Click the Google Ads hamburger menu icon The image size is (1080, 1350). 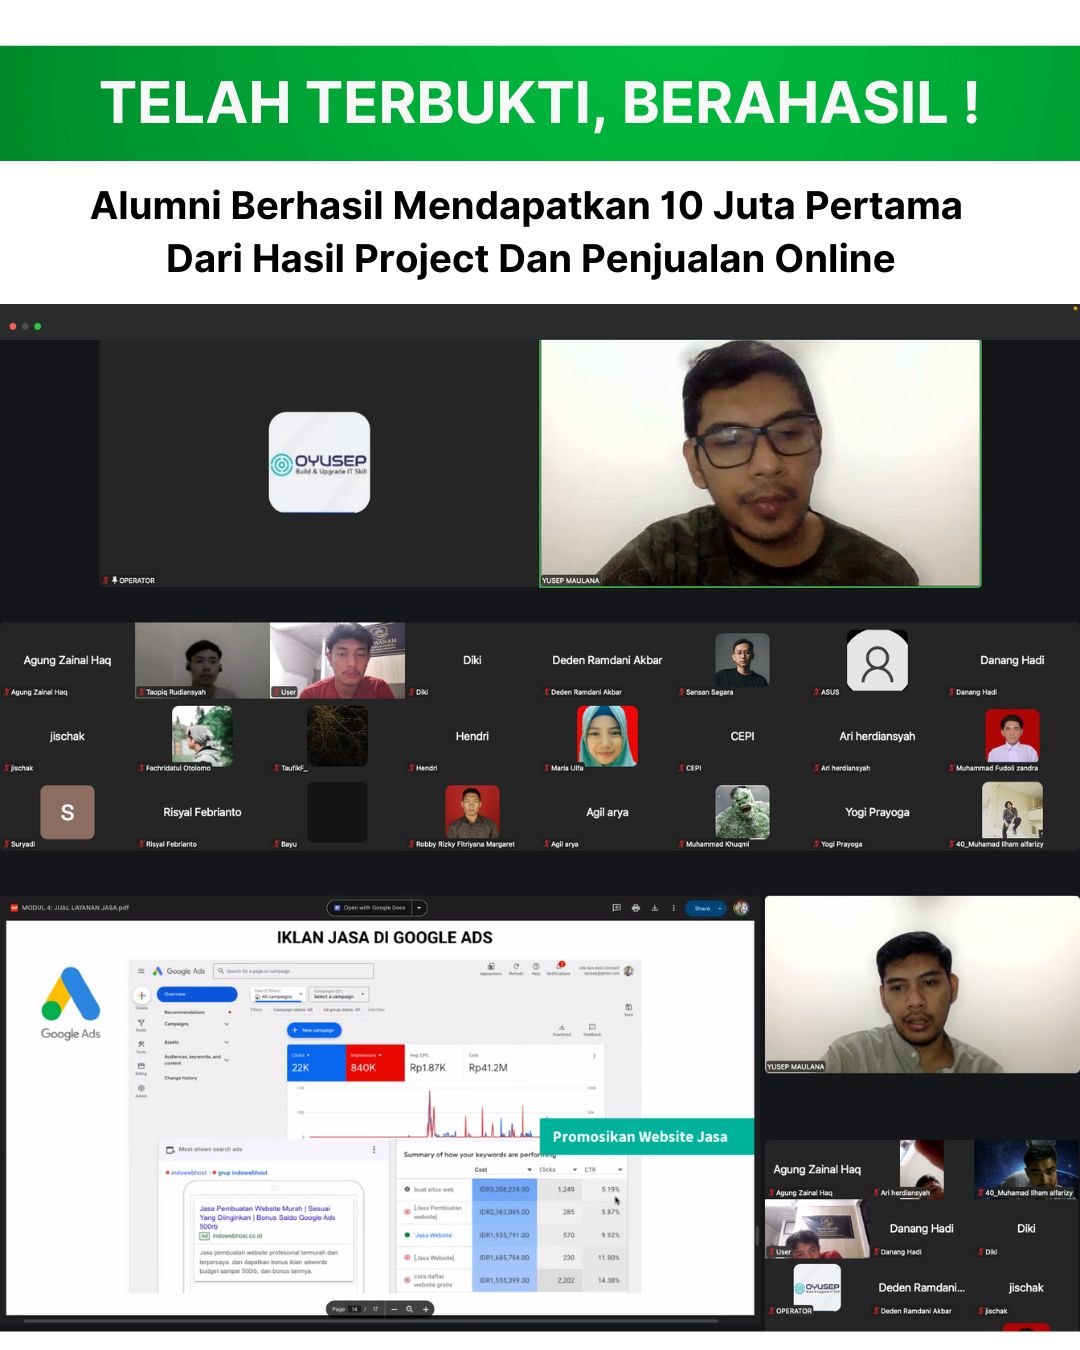[141, 971]
